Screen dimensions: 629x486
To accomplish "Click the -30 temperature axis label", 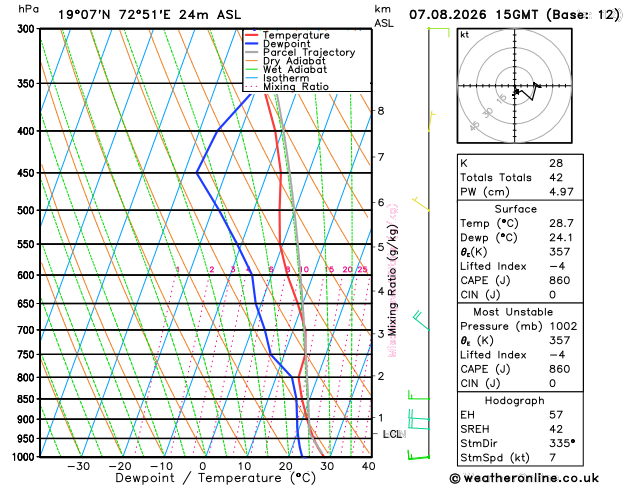I will point(79,466).
